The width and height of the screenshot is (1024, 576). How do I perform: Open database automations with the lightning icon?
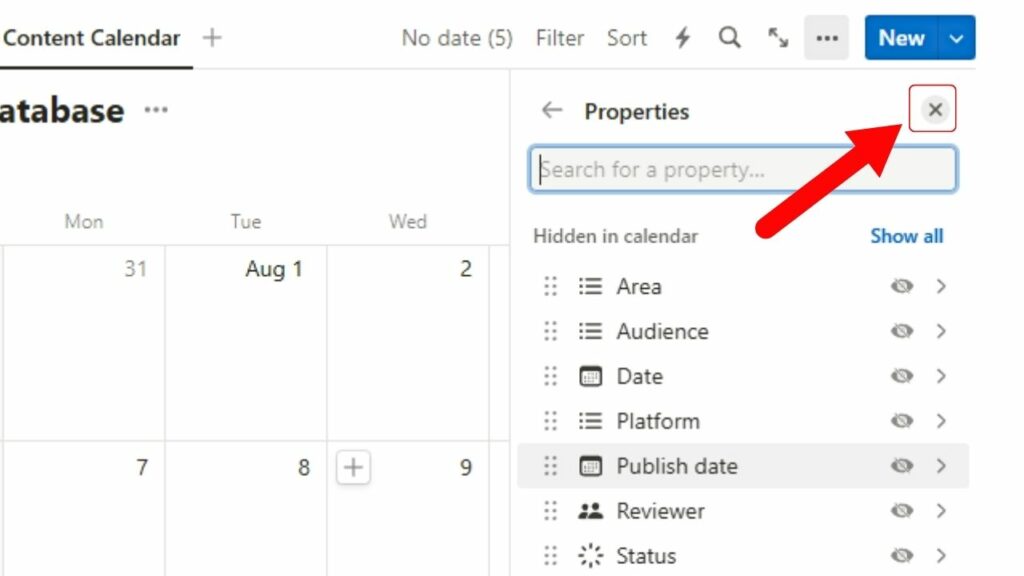click(x=681, y=38)
